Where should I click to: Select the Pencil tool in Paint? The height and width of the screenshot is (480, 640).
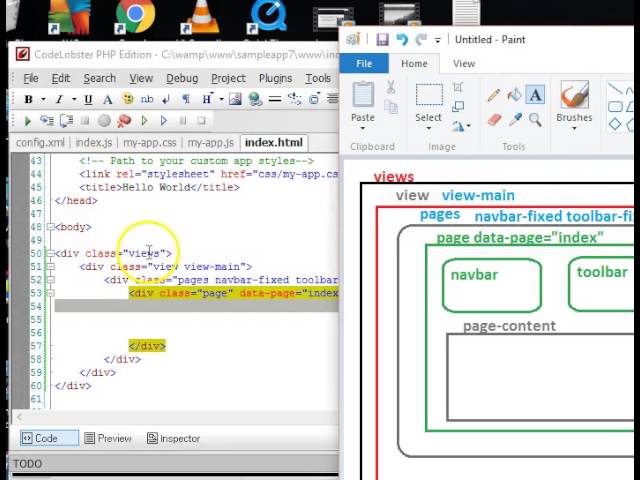(494, 96)
